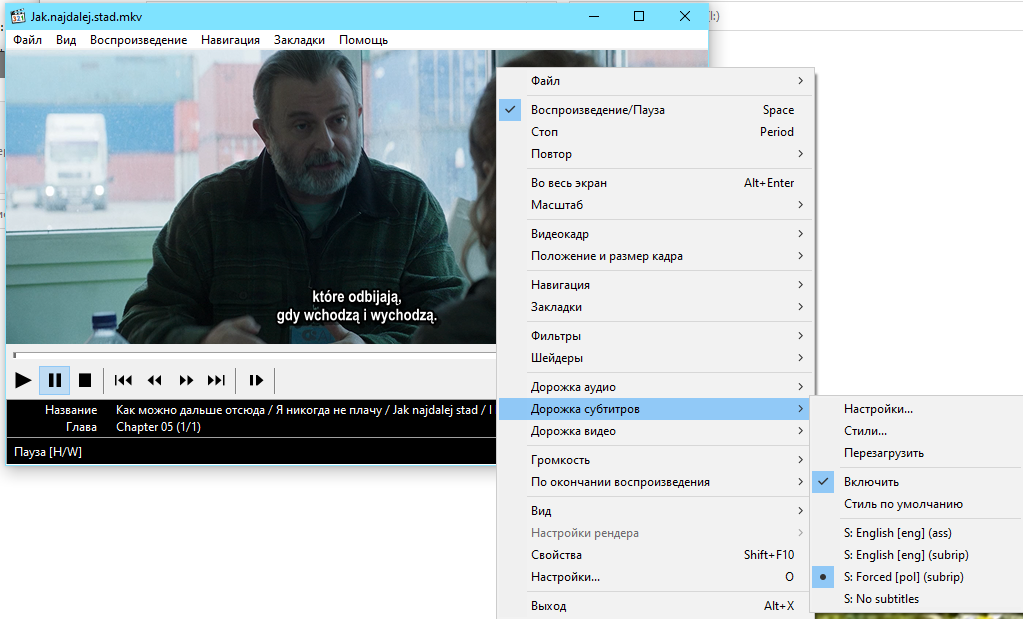
Task: Stop playback with the square Stop button
Action: [85, 380]
